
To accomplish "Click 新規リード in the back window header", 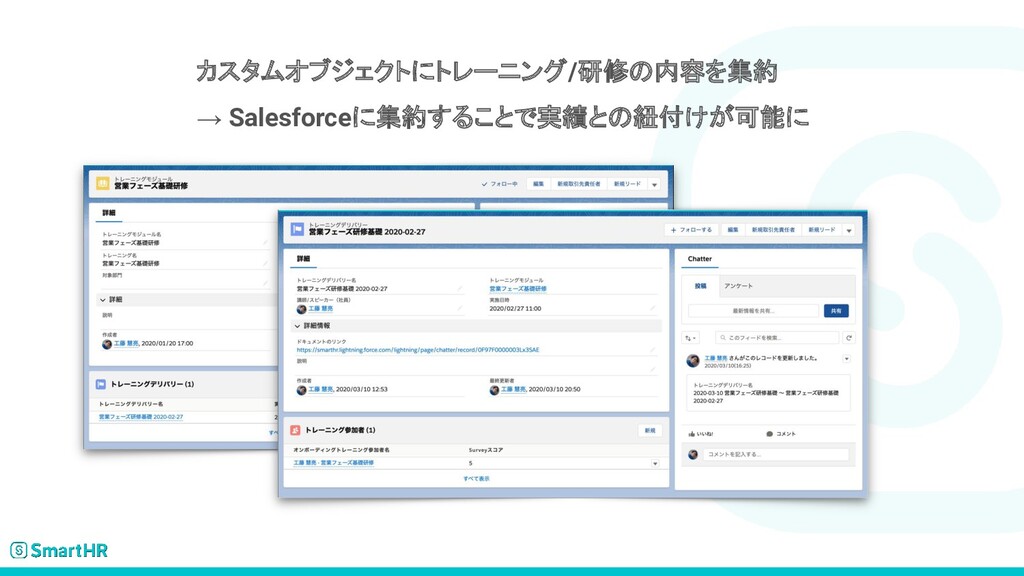I will [627, 184].
